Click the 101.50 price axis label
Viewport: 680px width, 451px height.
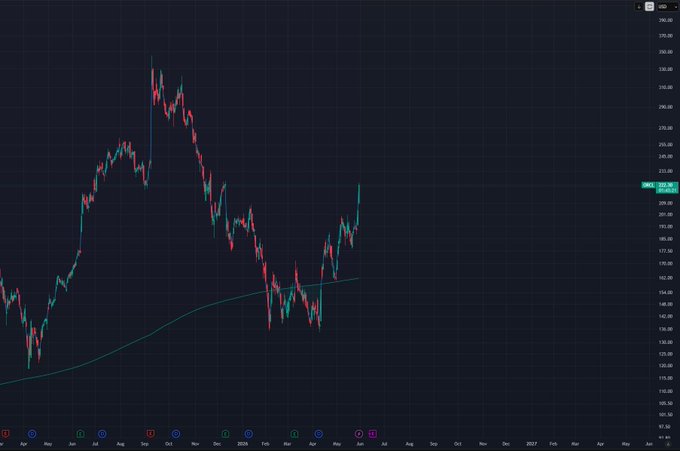pos(666,415)
